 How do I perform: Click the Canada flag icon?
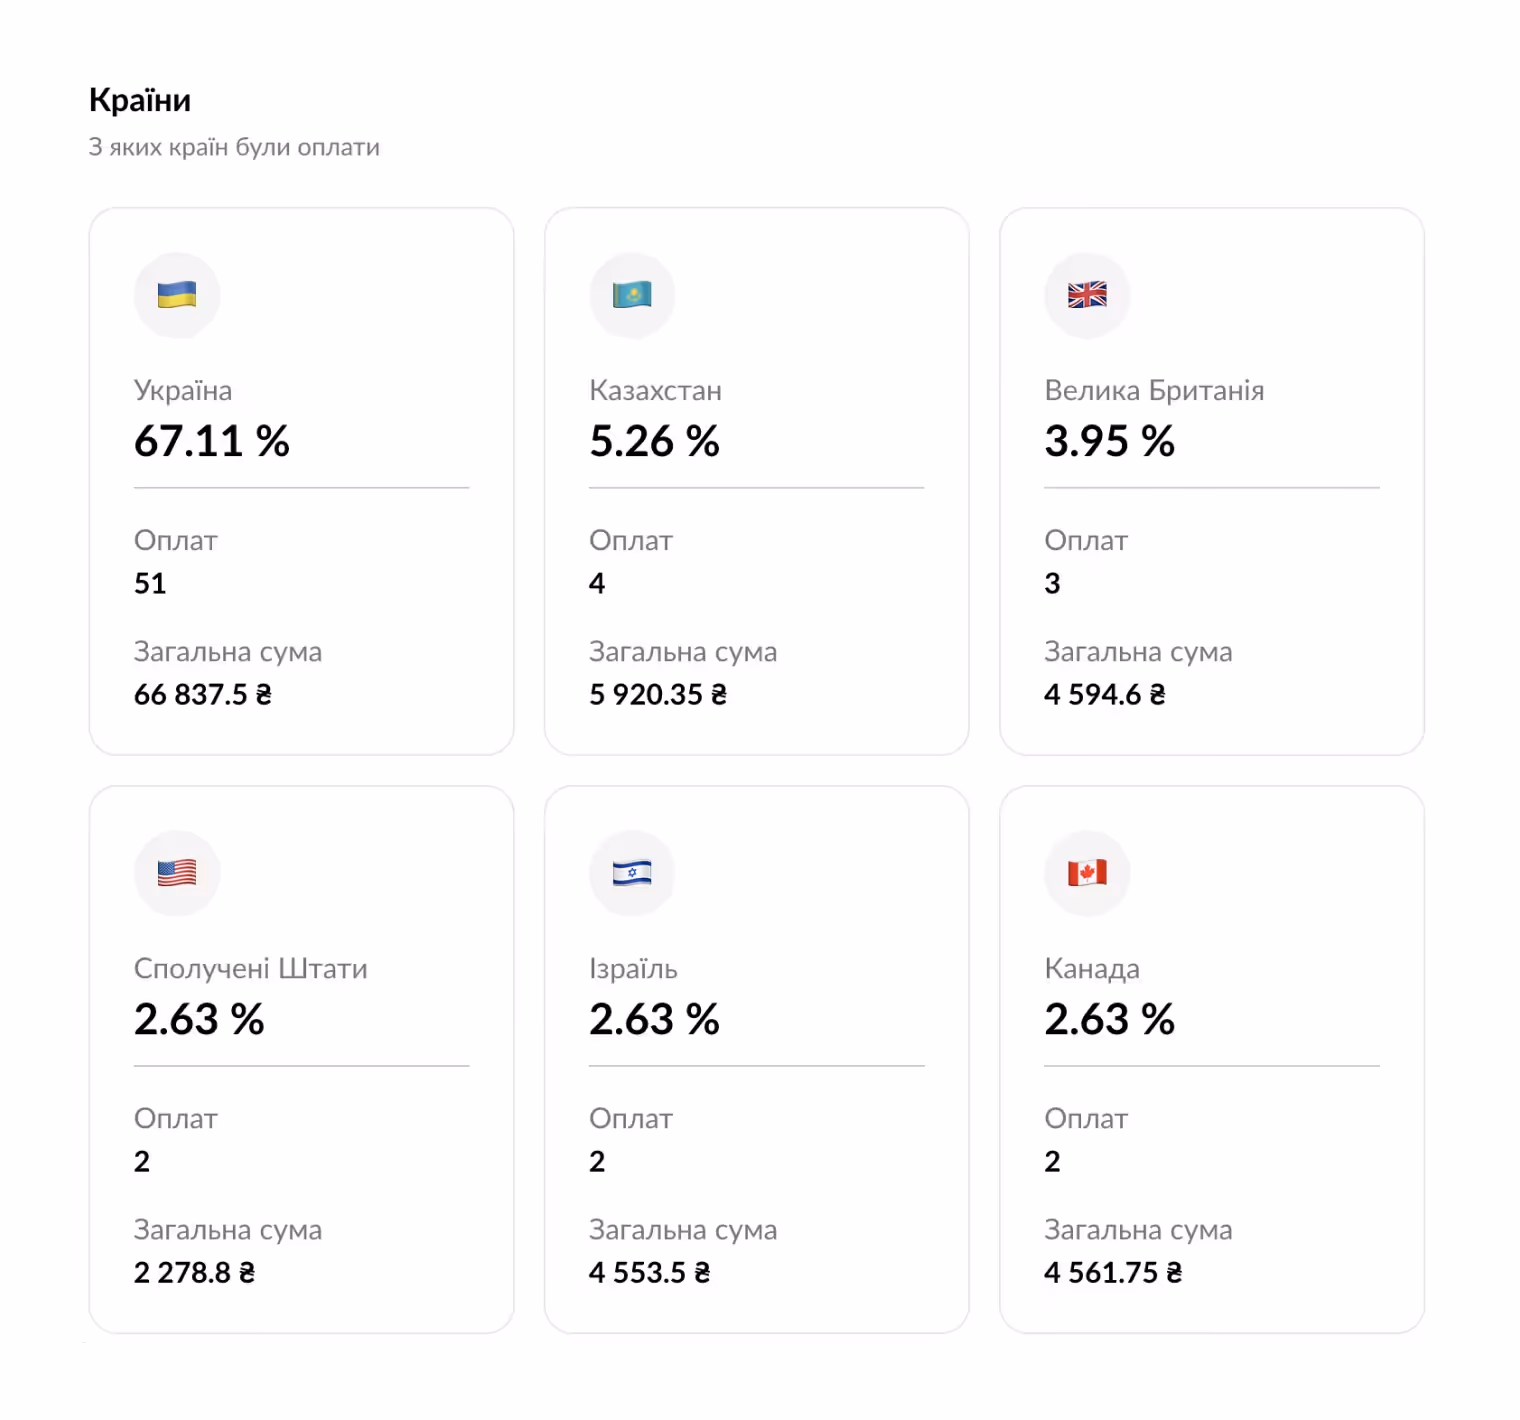[x=1087, y=872]
